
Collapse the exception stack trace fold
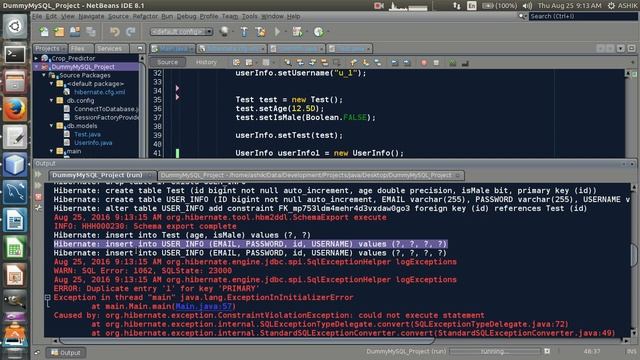coord(47,298)
